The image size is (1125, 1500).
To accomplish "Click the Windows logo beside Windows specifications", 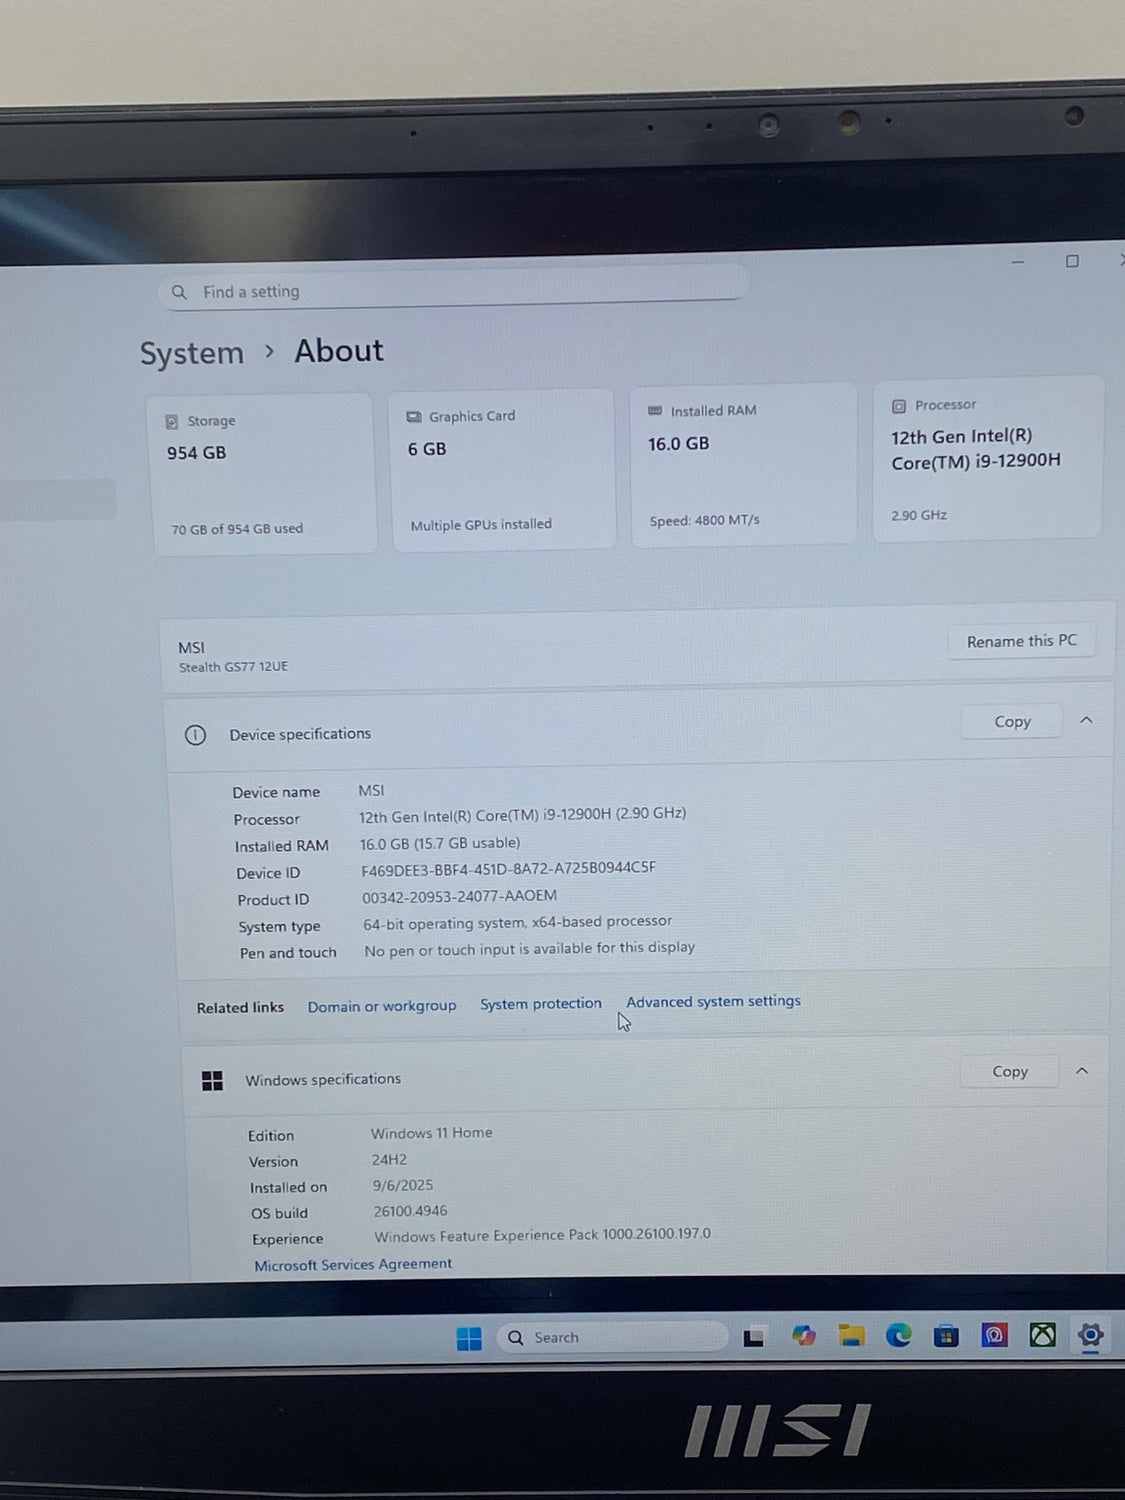I will 212,1081.
